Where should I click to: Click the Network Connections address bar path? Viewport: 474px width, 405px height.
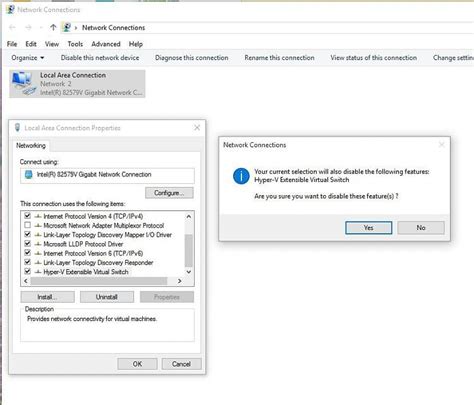point(113,28)
